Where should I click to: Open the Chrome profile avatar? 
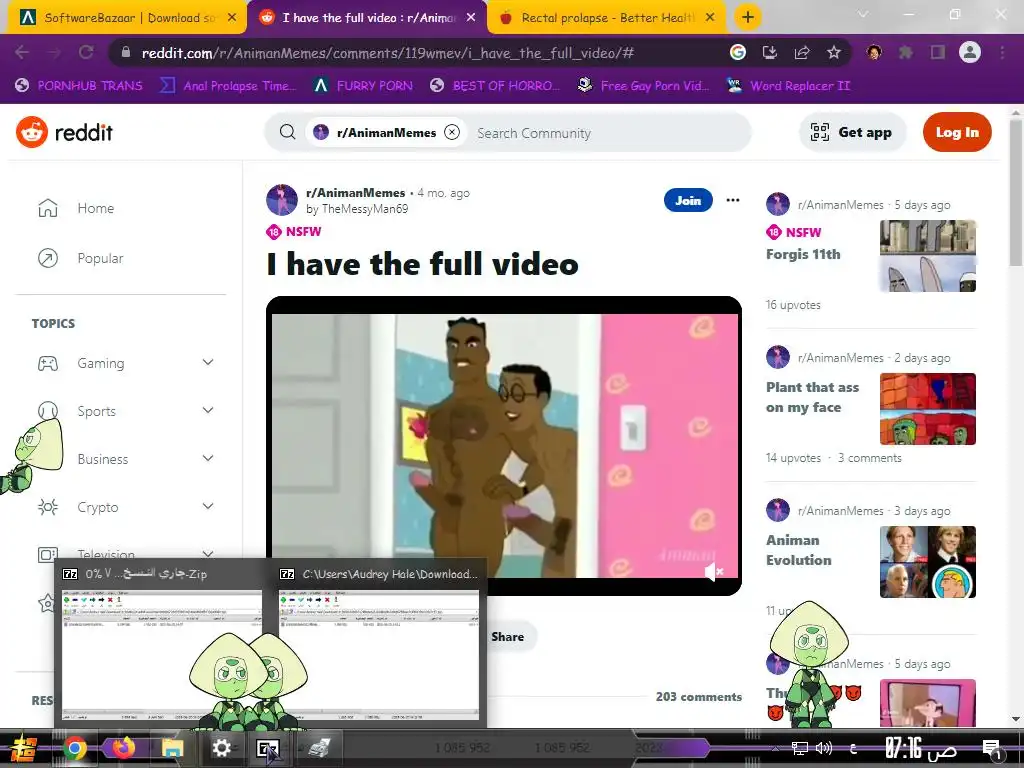[x=970, y=52]
